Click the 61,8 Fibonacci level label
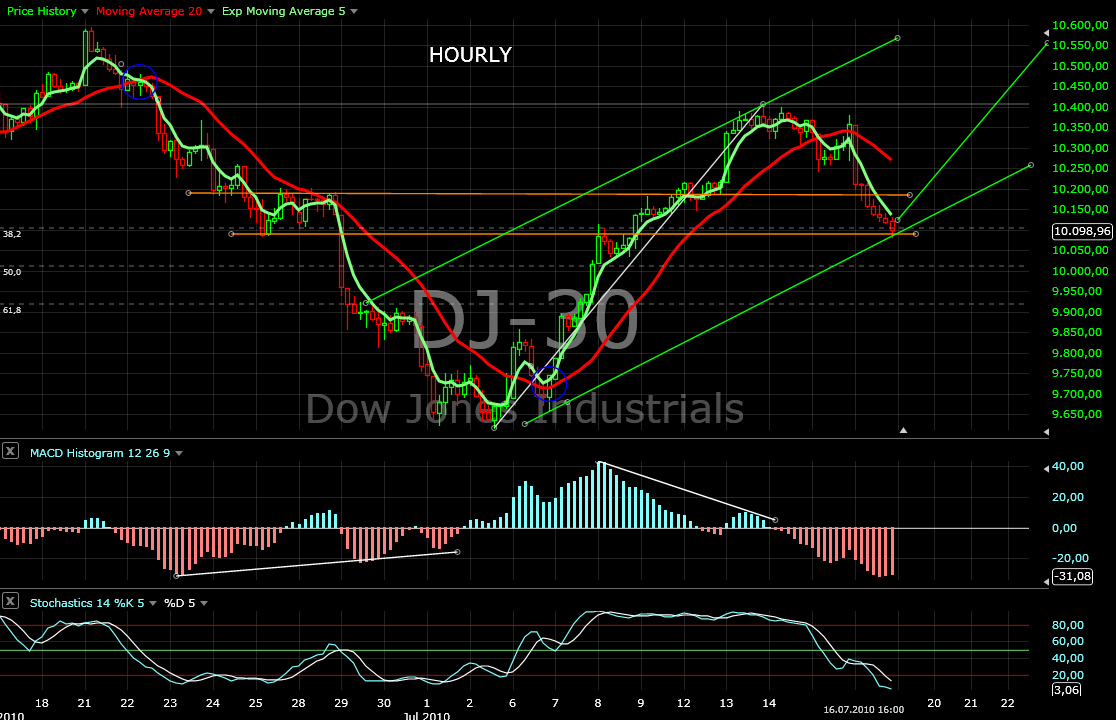 (x=12, y=310)
